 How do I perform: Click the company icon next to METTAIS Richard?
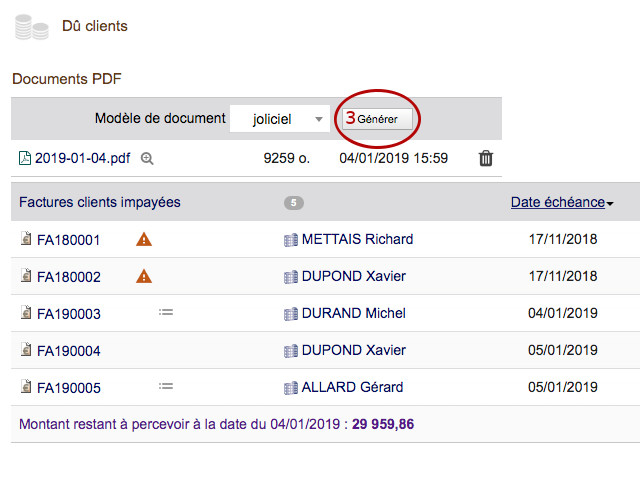pos(291,240)
